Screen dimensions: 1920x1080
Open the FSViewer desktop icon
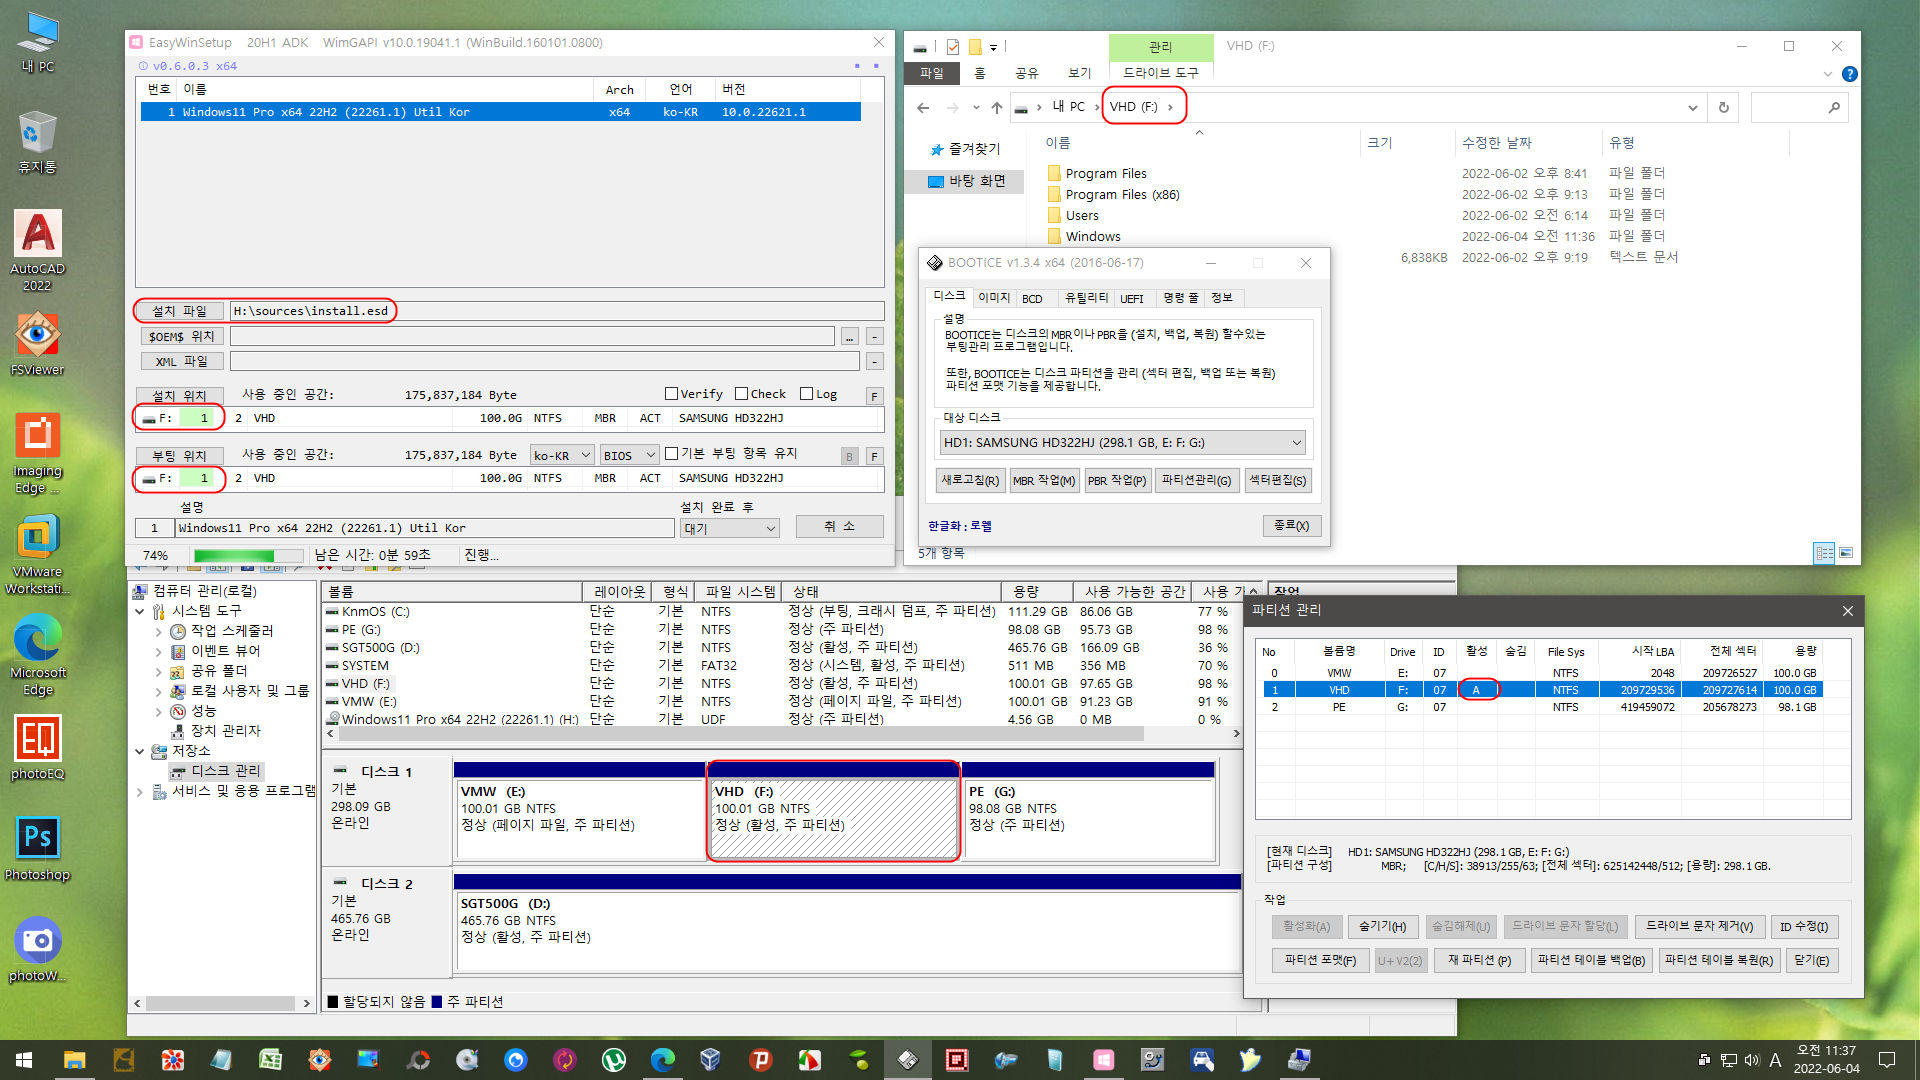click(37, 343)
